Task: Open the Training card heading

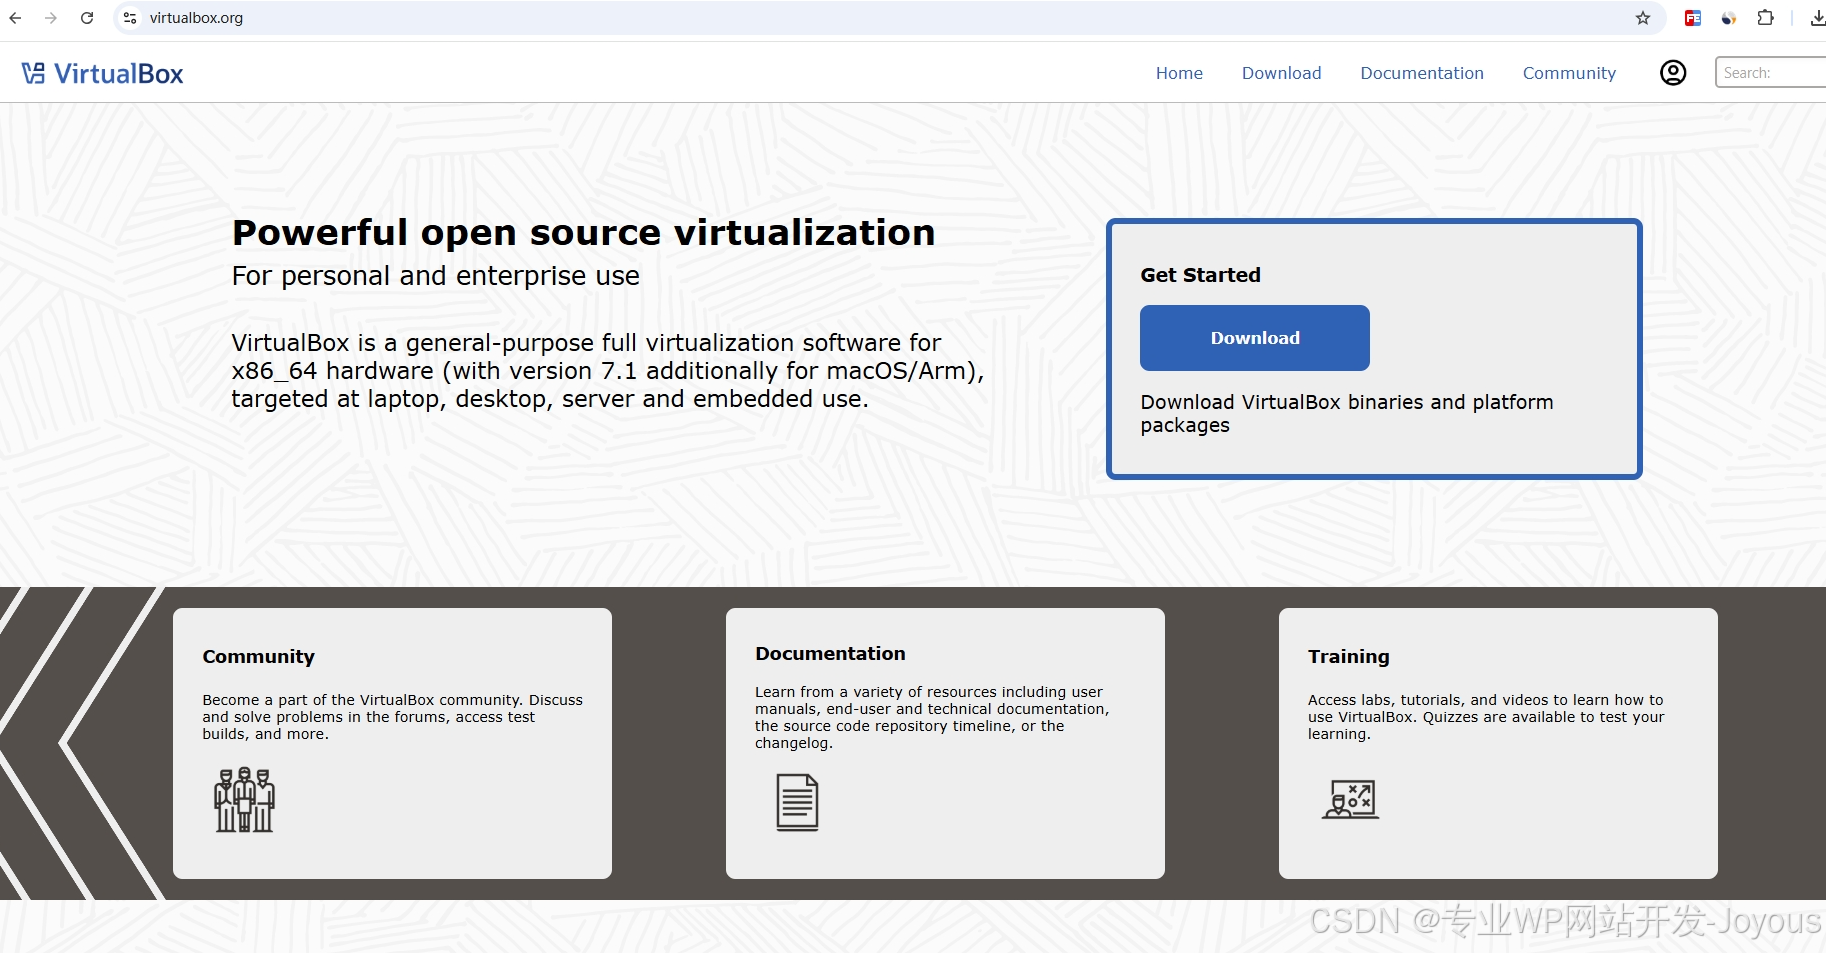Action: 1348,656
